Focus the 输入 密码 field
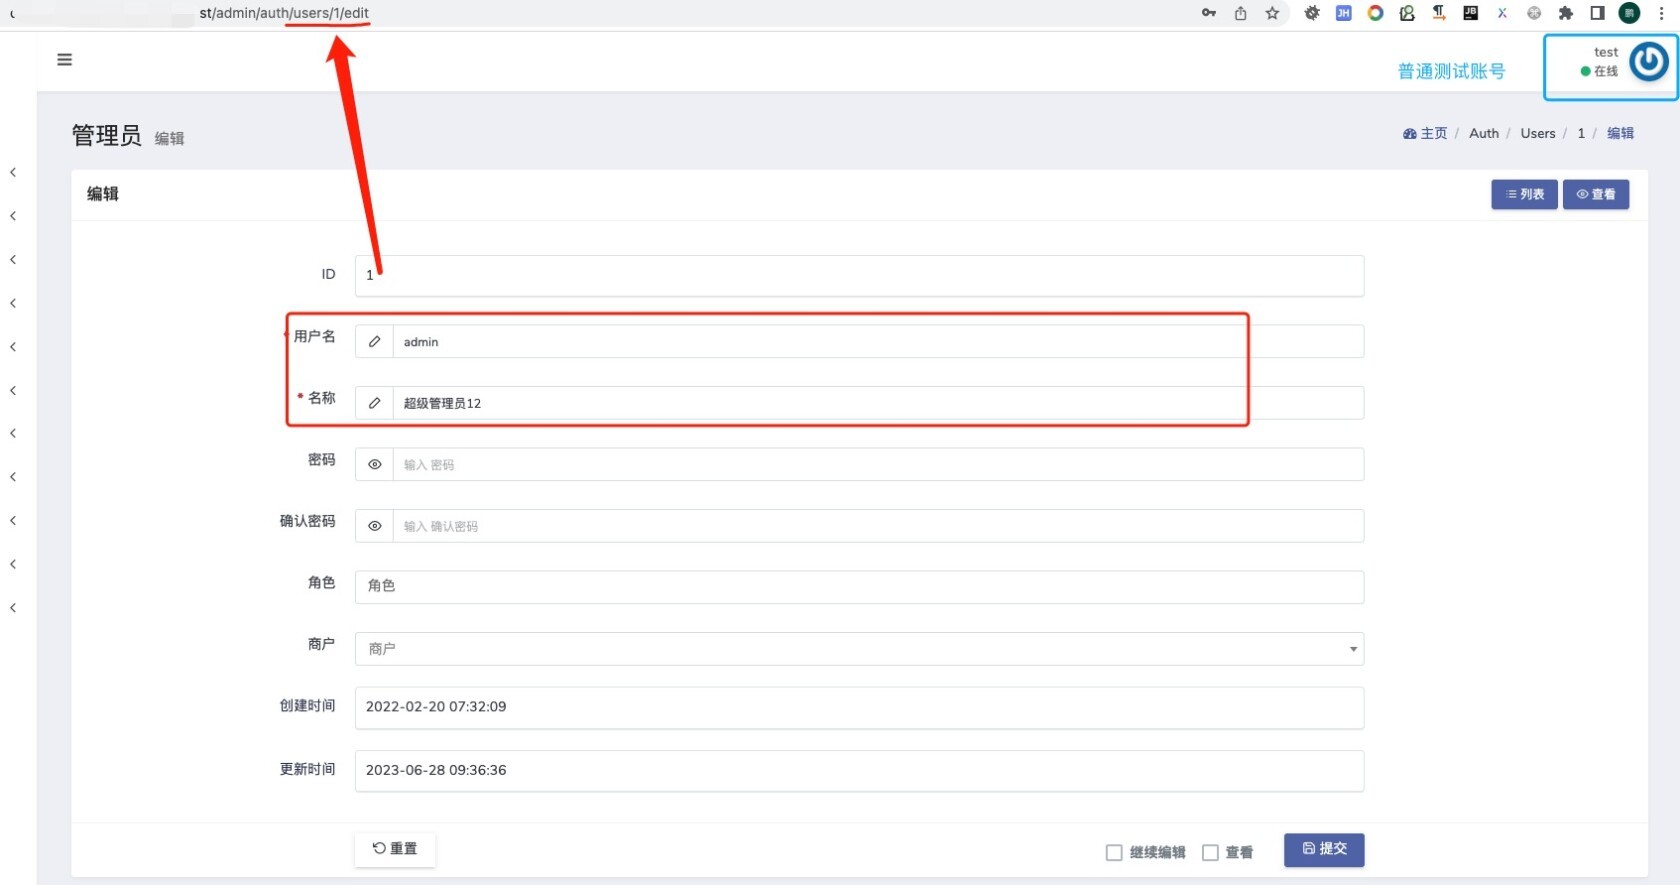 pos(878,465)
